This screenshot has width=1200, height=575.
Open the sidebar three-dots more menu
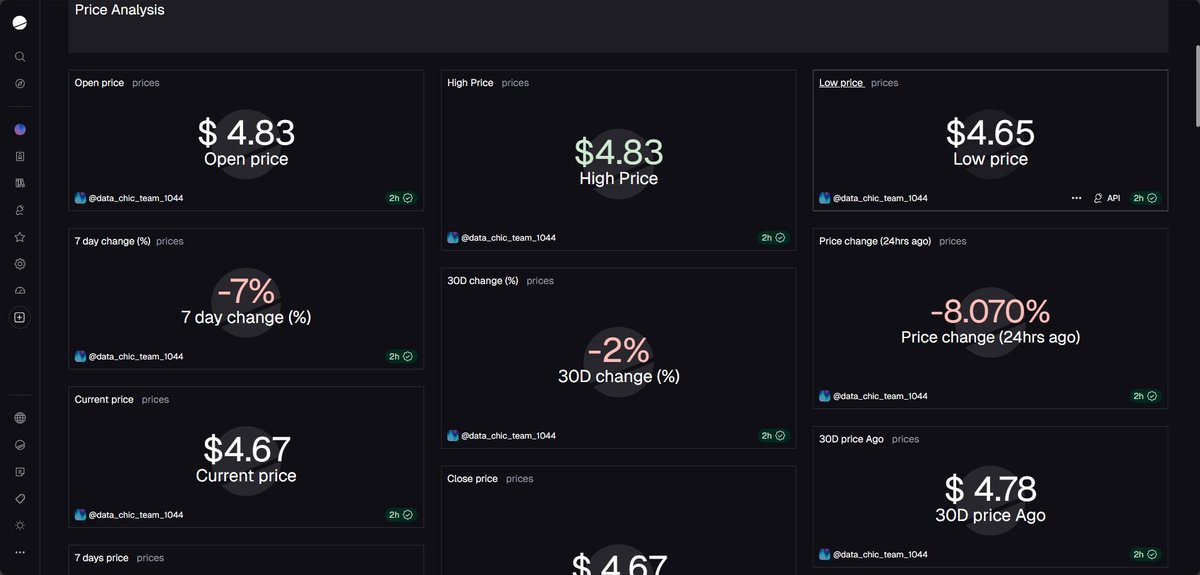(20, 552)
